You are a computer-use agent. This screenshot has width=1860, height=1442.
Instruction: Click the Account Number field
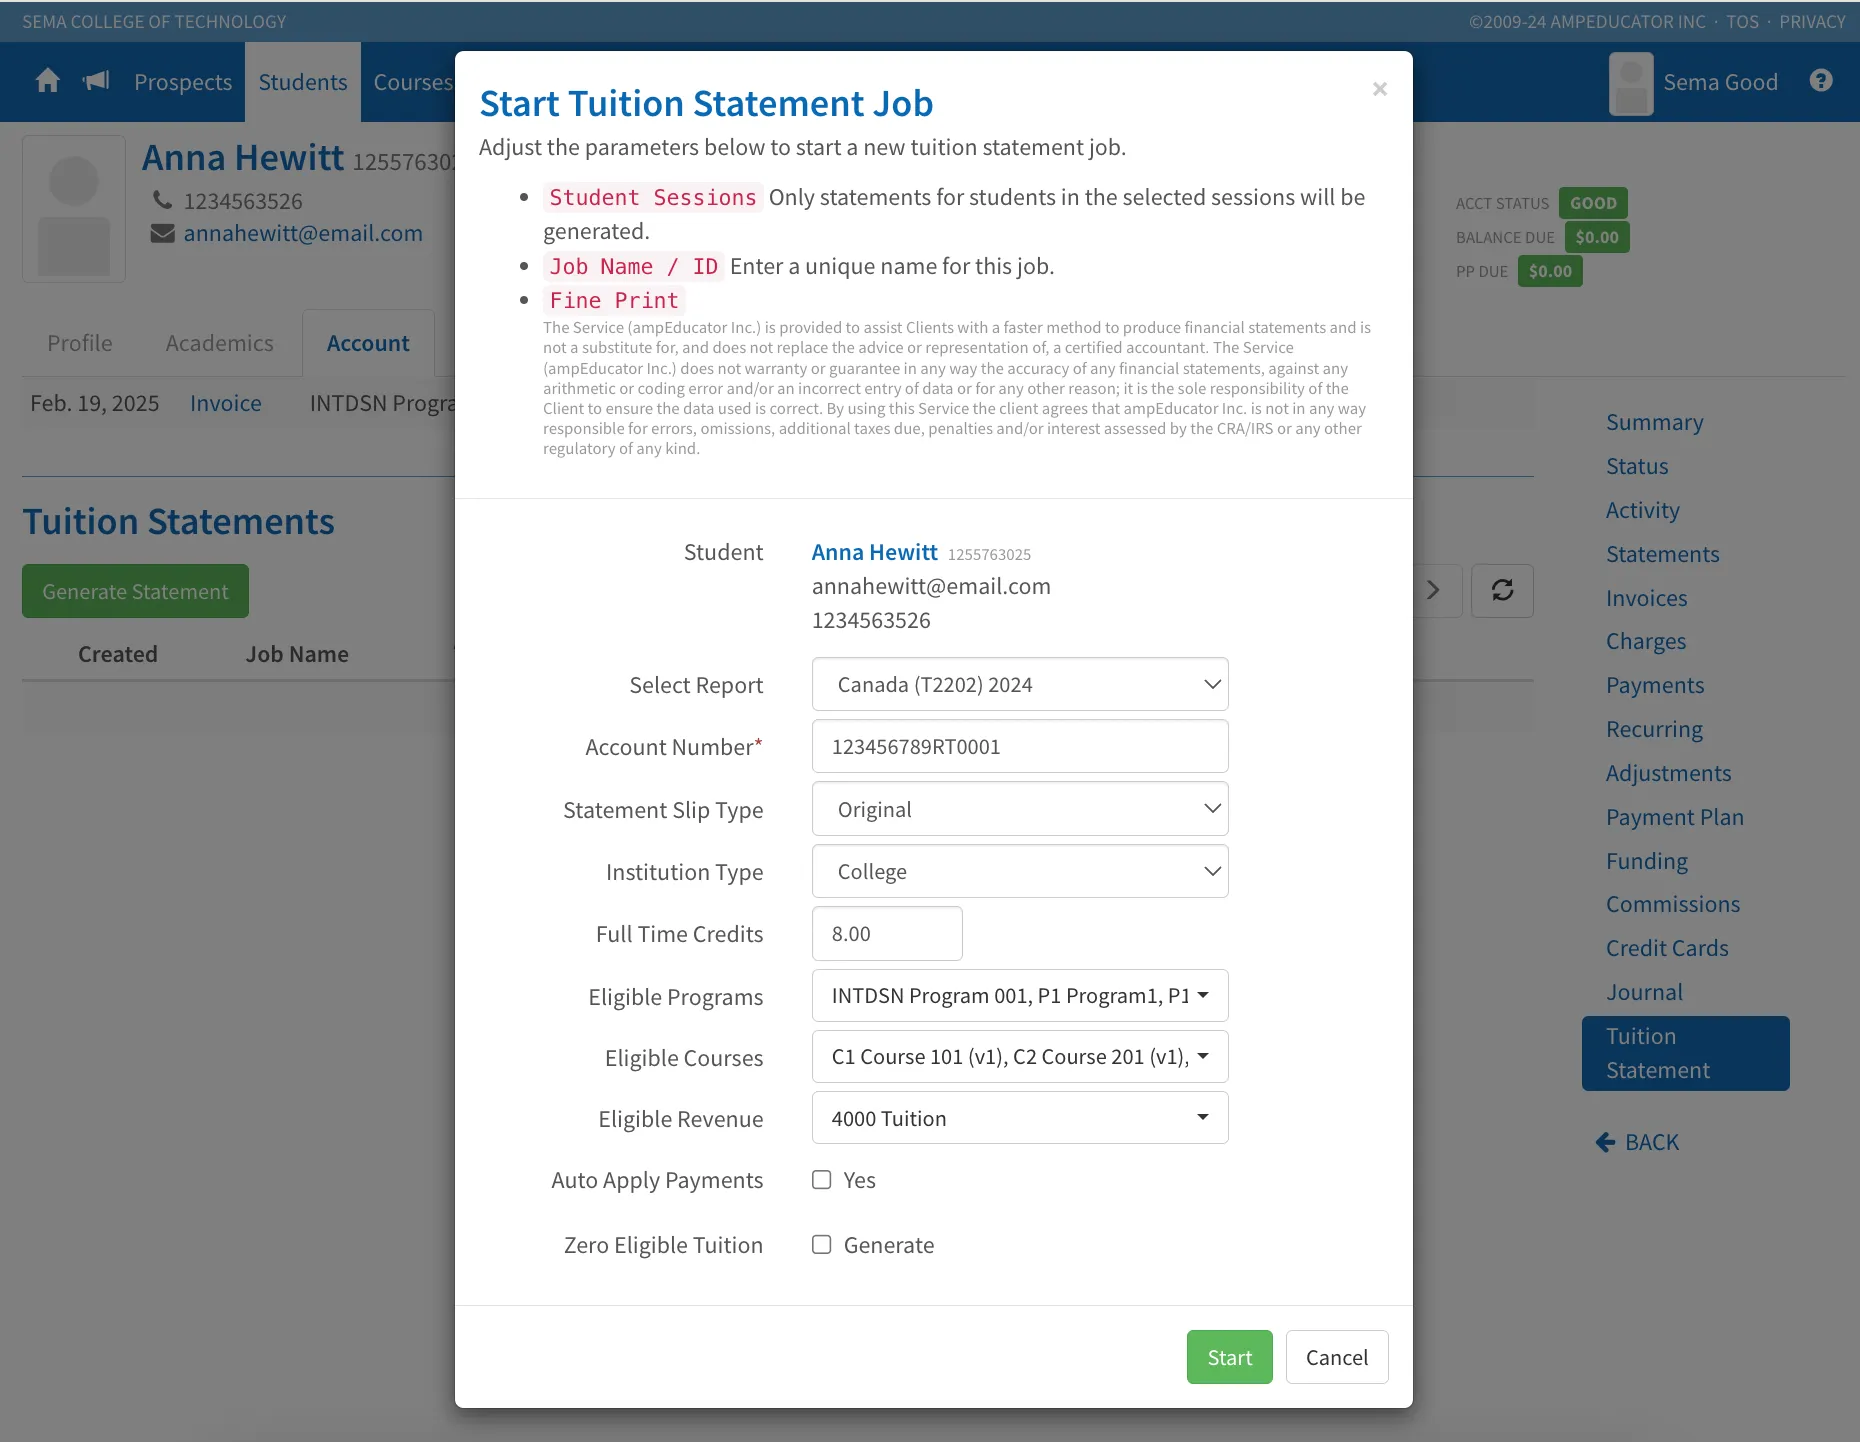point(1020,746)
